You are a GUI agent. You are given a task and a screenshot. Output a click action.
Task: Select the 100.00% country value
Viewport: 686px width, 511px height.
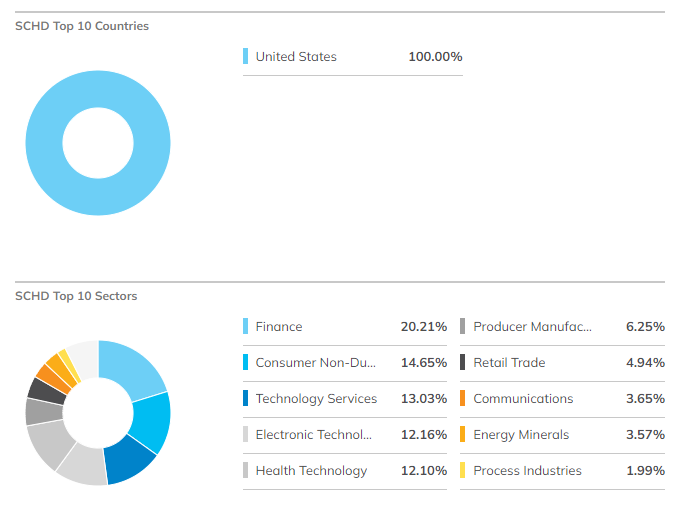click(x=435, y=56)
